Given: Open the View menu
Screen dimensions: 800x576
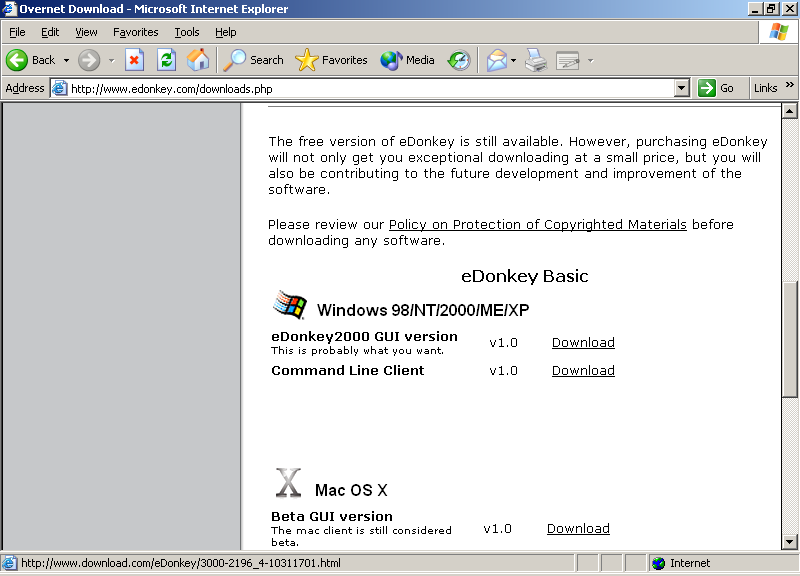Looking at the screenshot, I should pos(86,32).
